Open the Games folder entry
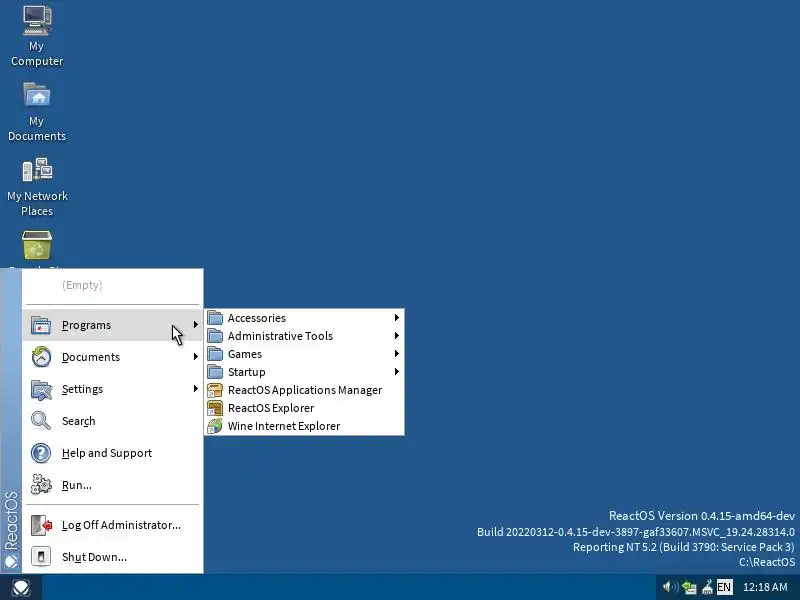800x600 pixels. pyautogui.click(x=305, y=354)
